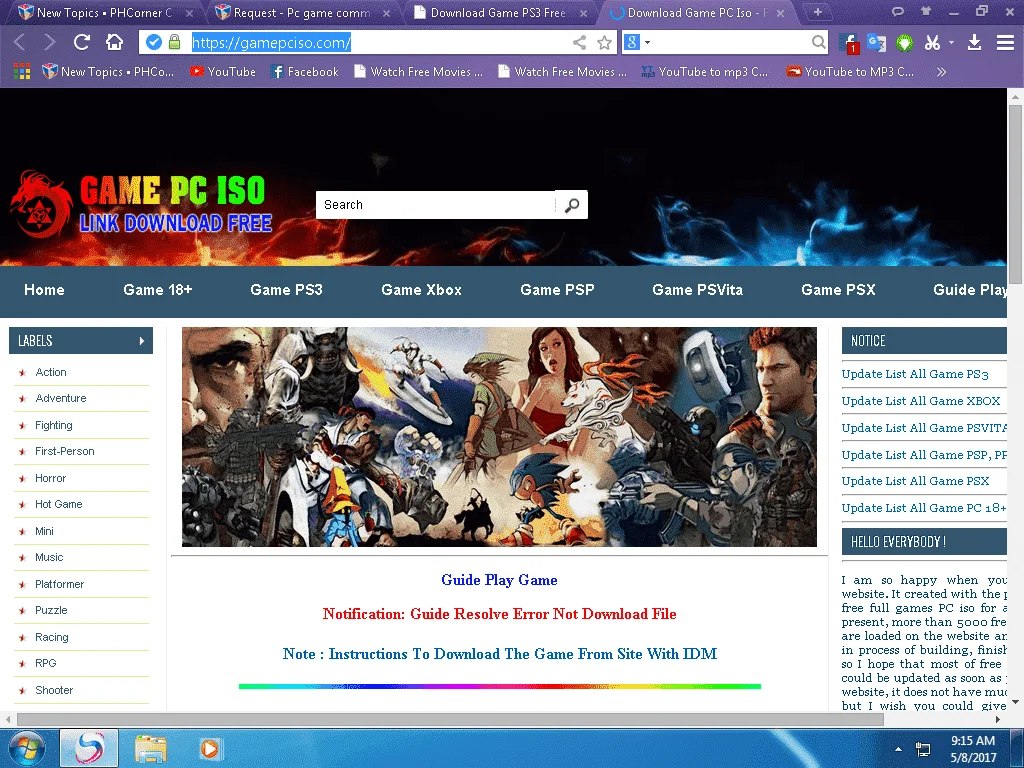Screen dimensions: 1024x768
Task: Open the file explorer taskbar icon
Action: (x=151, y=748)
